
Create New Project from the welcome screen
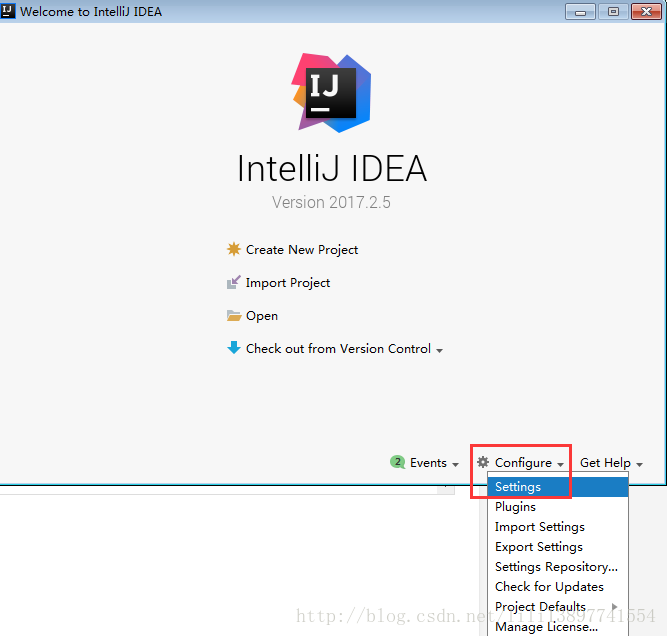(x=302, y=250)
